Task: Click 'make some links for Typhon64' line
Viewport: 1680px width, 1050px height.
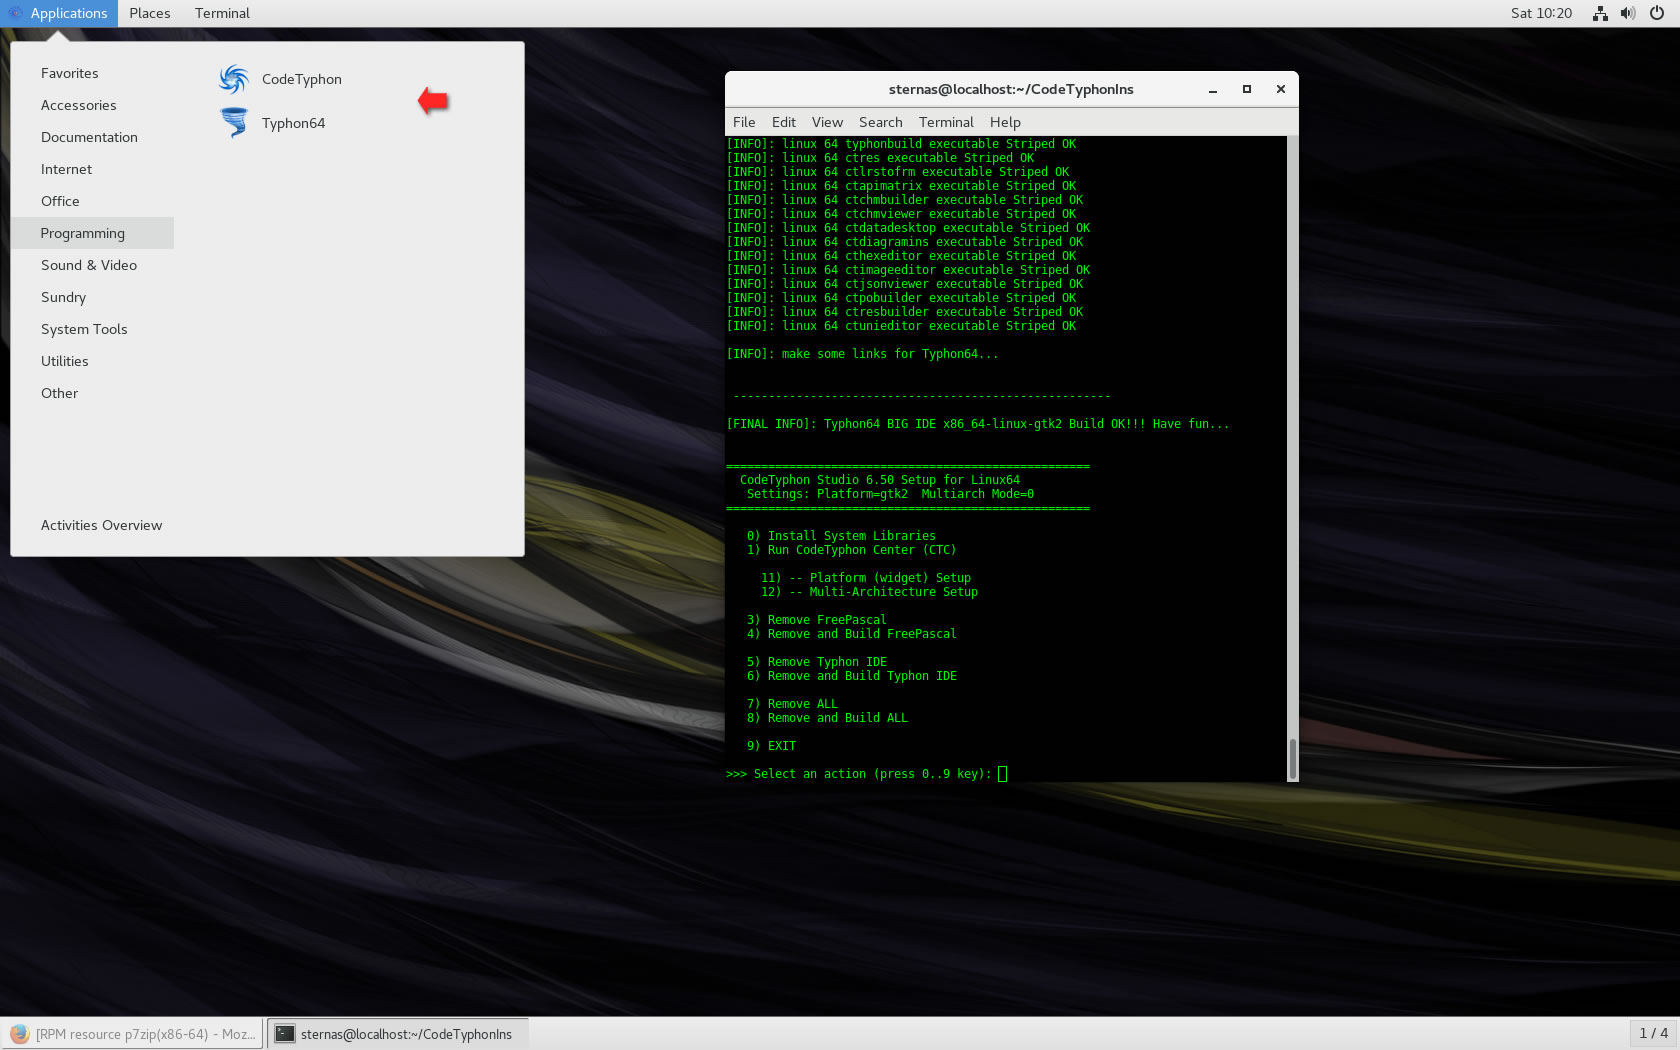Action: point(862,354)
